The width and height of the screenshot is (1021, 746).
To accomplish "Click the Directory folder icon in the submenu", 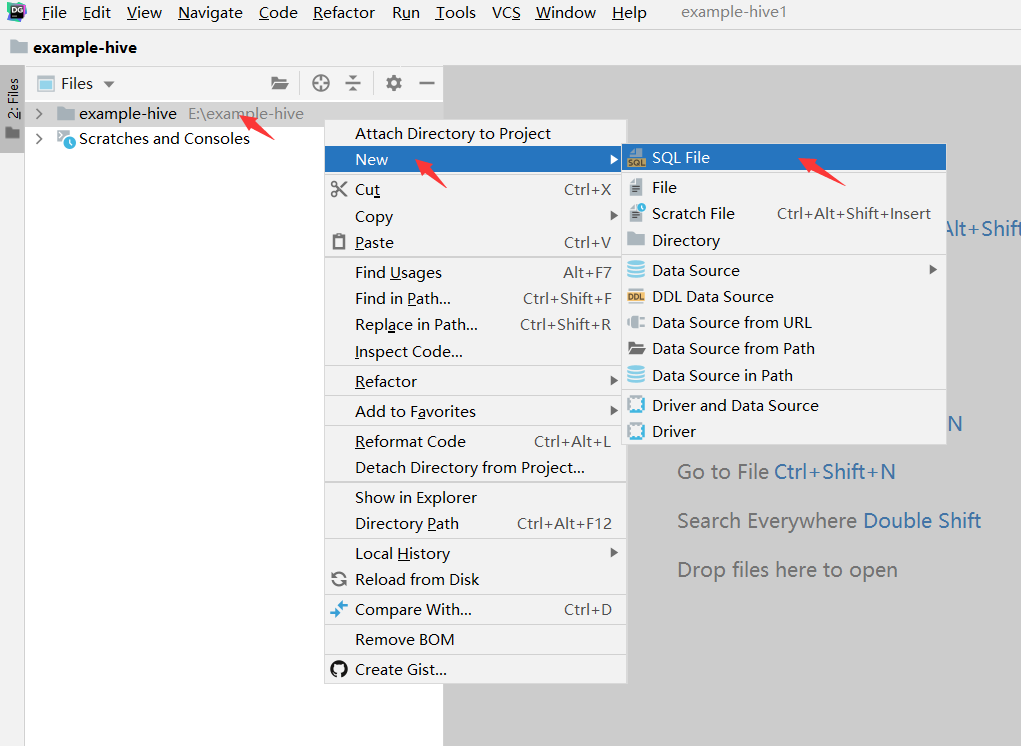I will pyautogui.click(x=636, y=240).
